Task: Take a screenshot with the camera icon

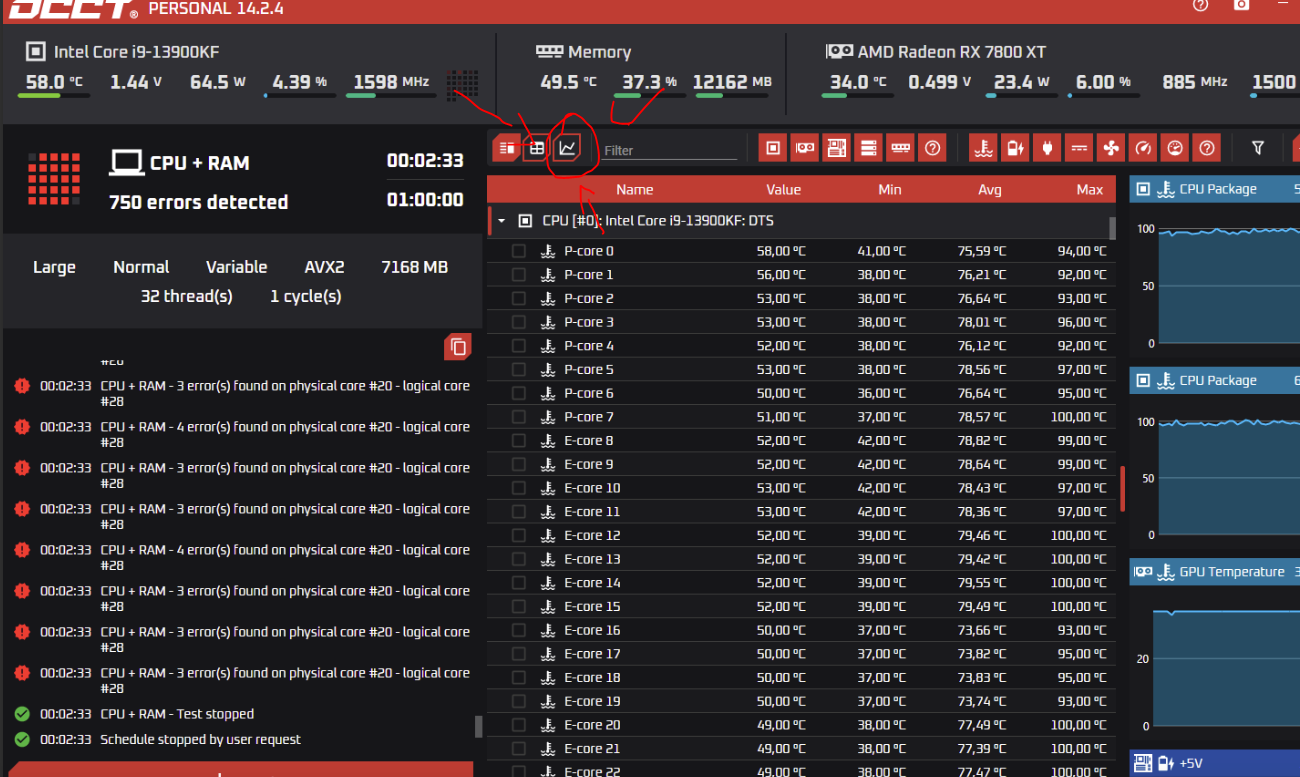Action: 1242,5
